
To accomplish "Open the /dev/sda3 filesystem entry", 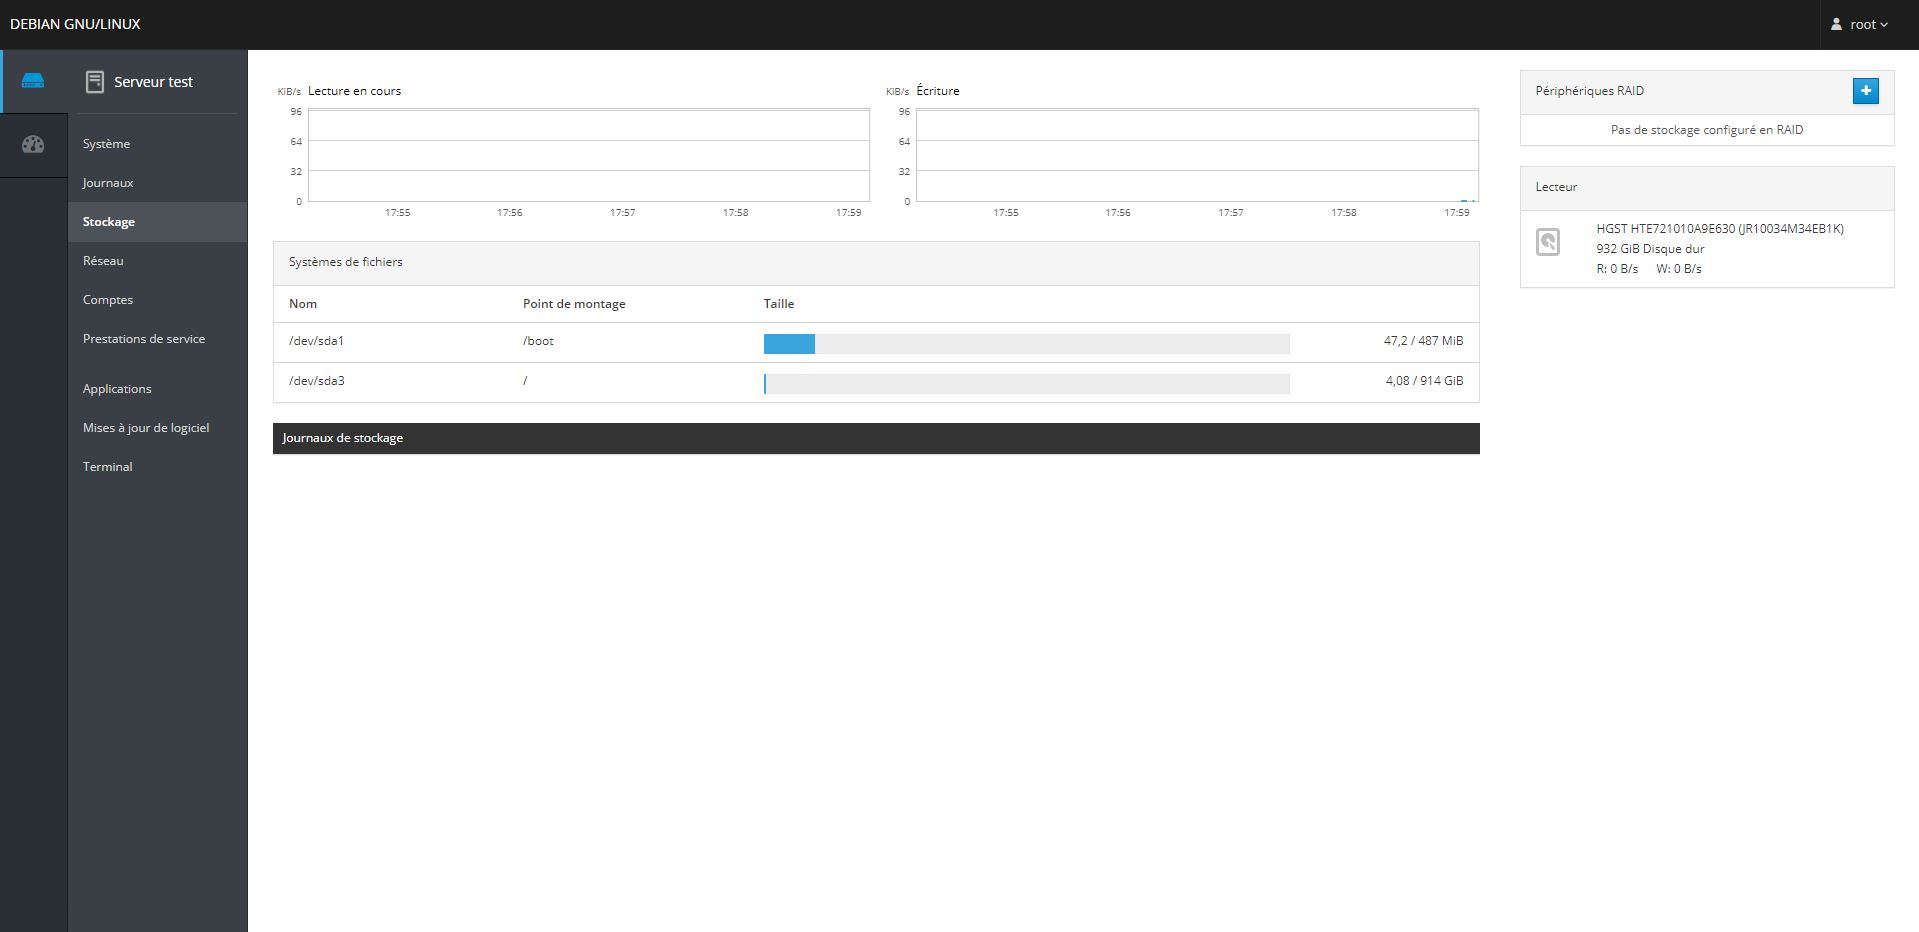I will pos(317,381).
